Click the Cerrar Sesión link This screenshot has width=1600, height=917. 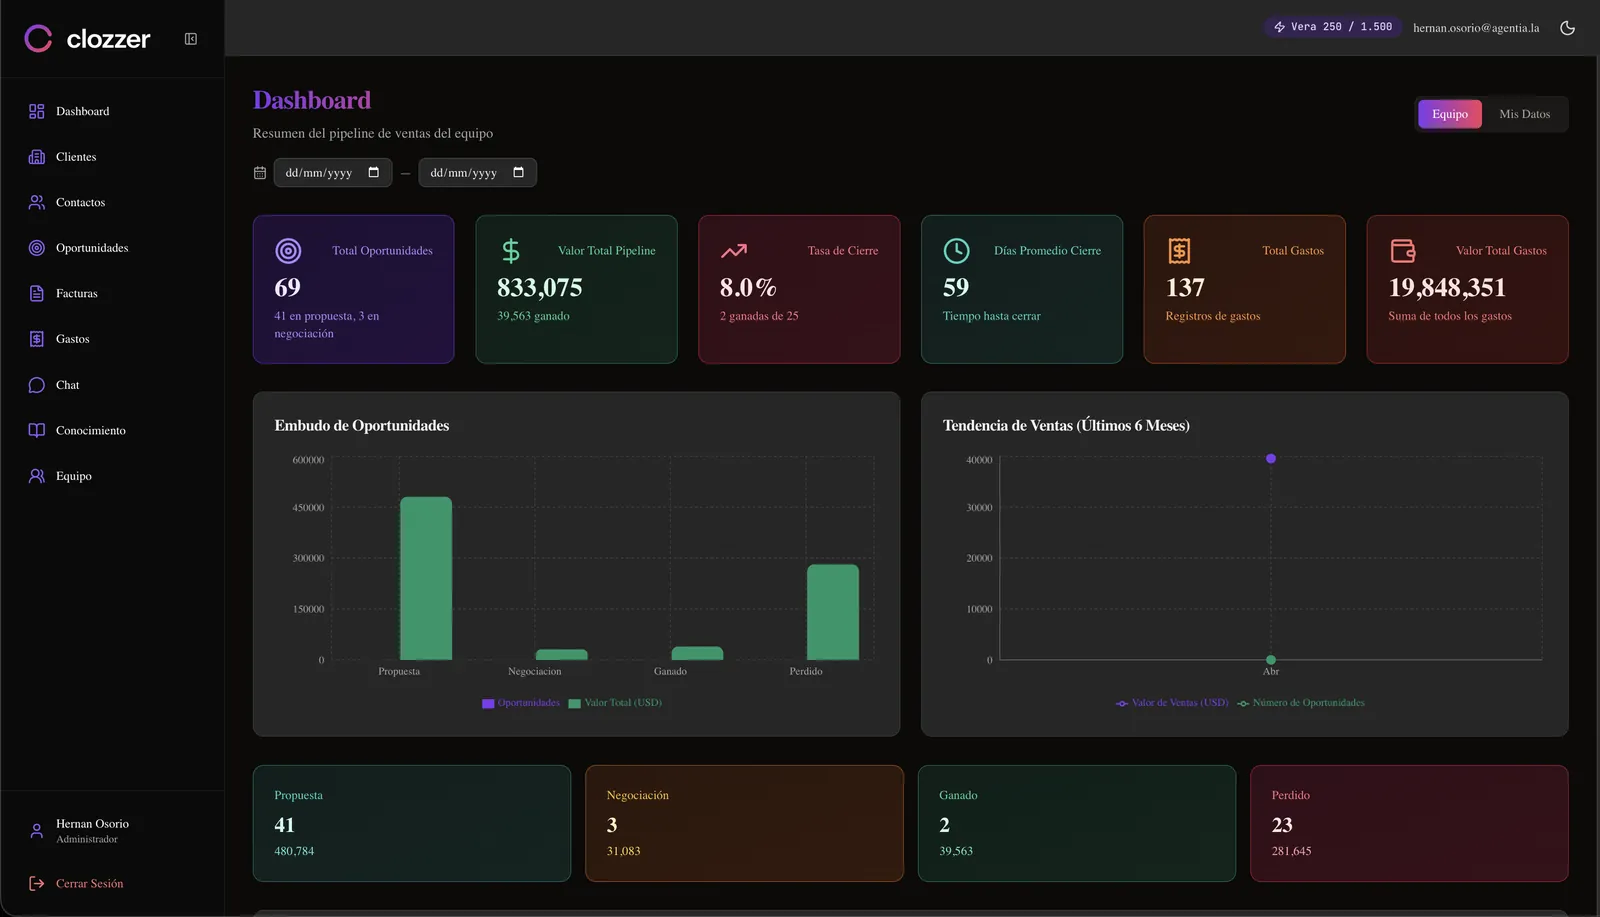click(x=90, y=884)
